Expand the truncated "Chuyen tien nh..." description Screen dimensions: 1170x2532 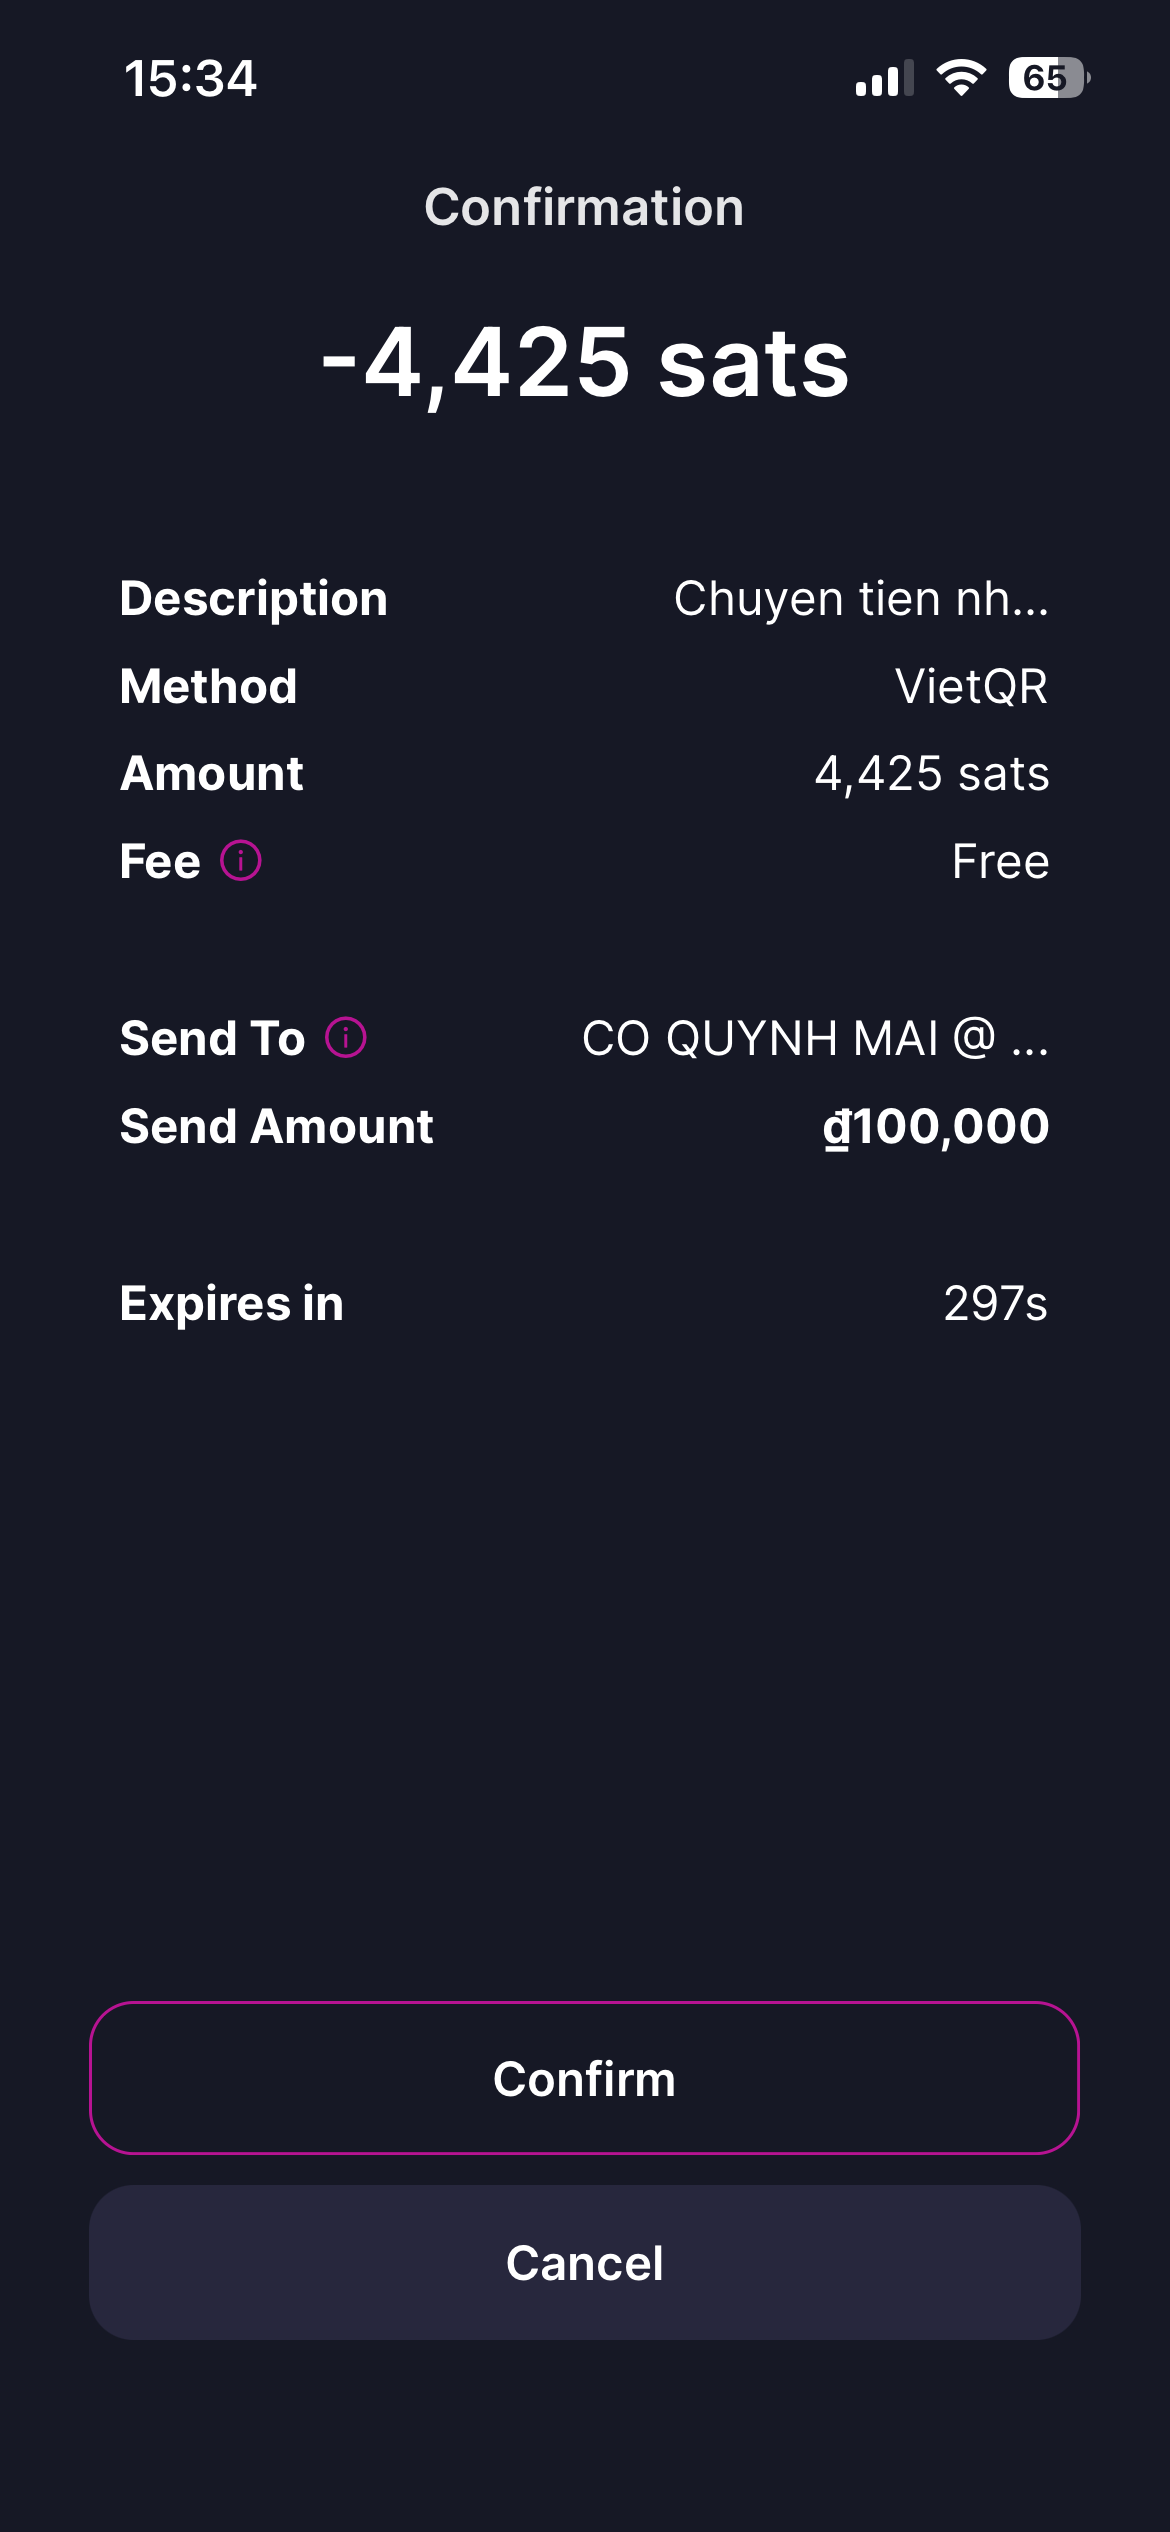tap(861, 599)
